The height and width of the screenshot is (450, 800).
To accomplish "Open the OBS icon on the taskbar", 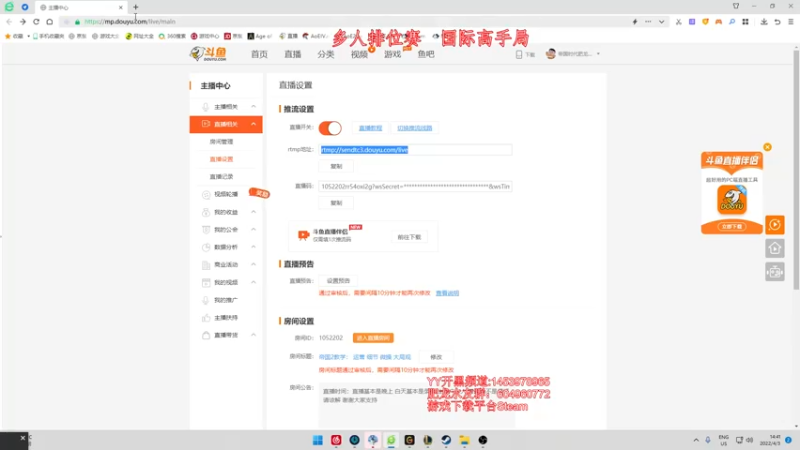I will 483,440.
